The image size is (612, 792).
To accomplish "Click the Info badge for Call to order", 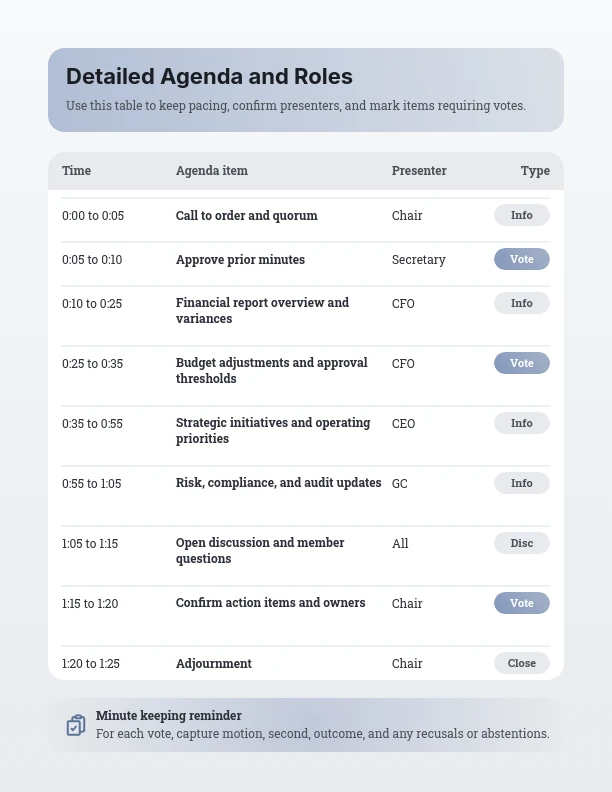I will click(x=521, y=215).
